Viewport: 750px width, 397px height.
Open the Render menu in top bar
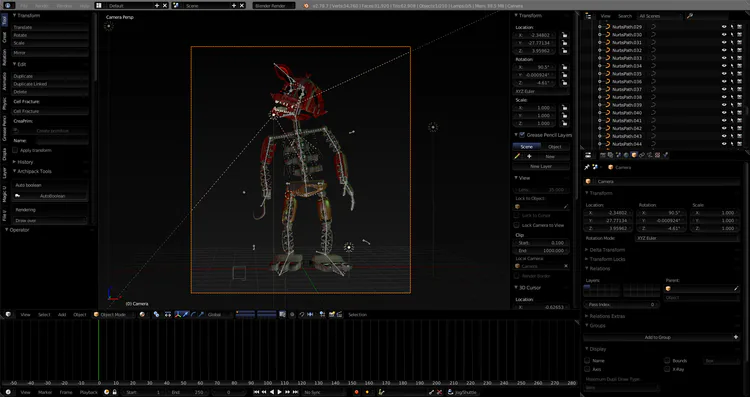pos(42,6)
